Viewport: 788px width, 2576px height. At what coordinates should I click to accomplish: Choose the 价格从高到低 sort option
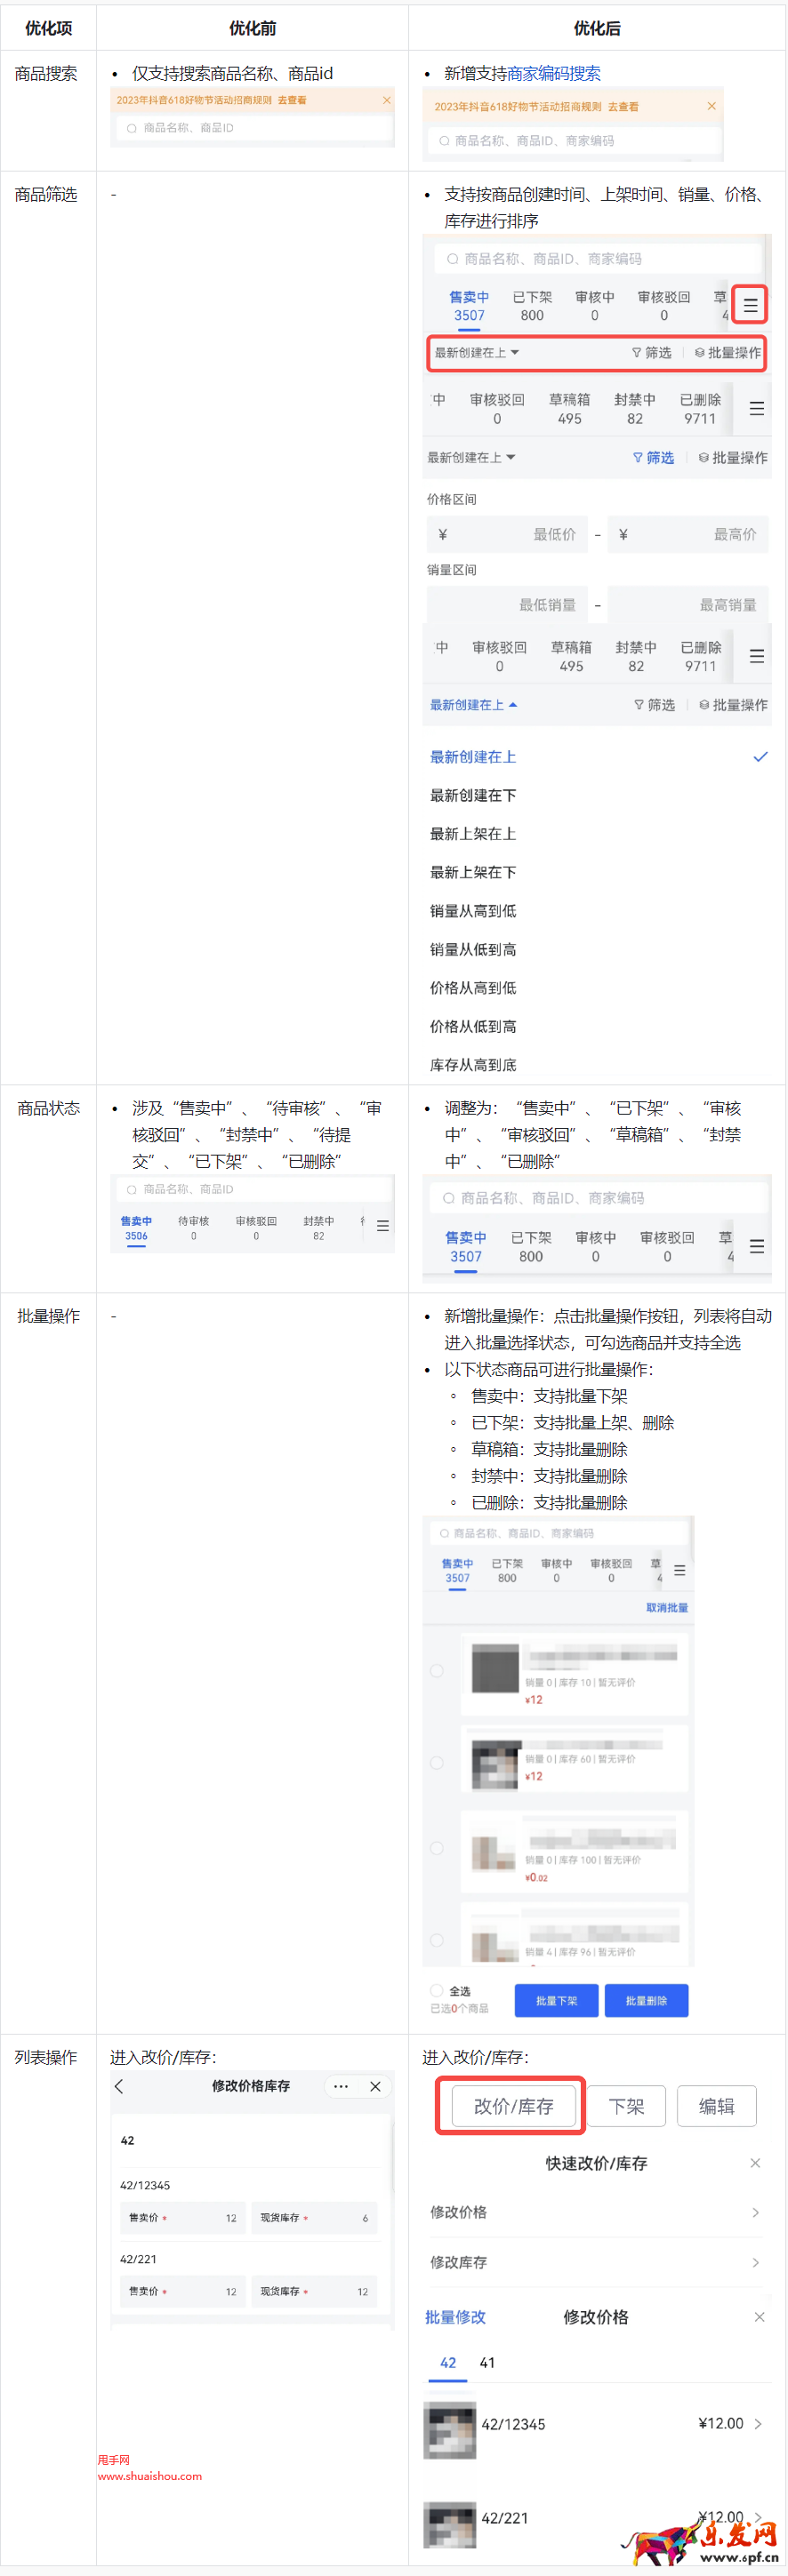point(473,988)
